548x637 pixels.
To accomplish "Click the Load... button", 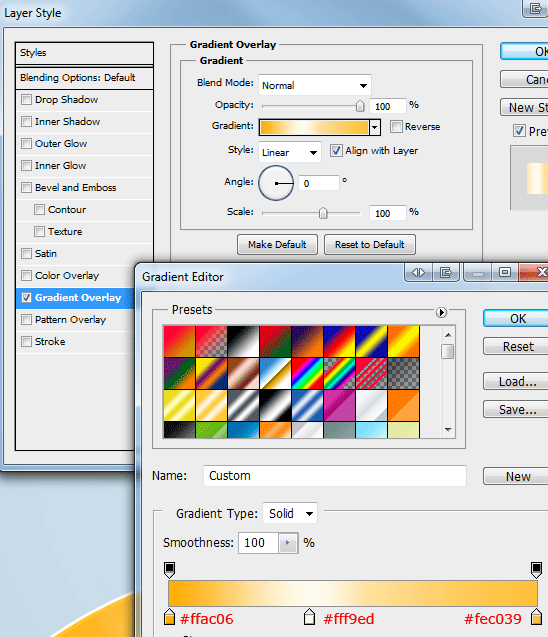I will click(516, 381).
